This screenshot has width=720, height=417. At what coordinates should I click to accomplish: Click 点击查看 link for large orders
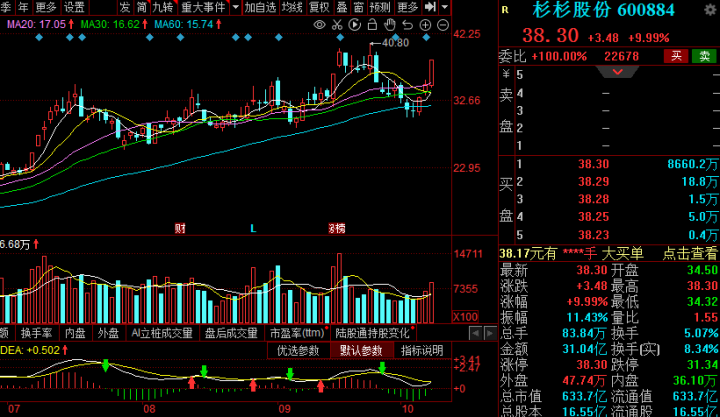click(x=690, y=254)
